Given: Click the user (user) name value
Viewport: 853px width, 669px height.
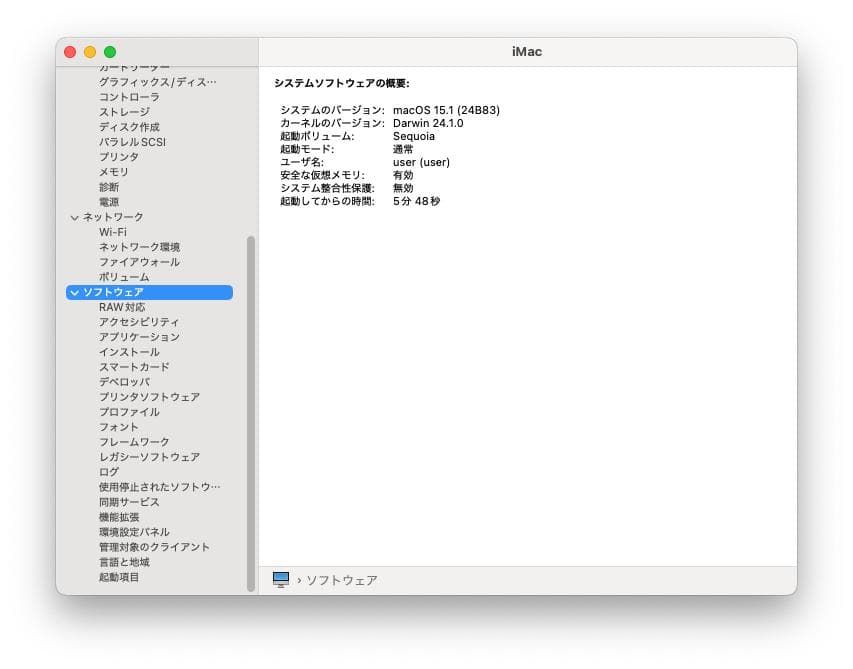Looking at the screenshot, I should (421, 162).
